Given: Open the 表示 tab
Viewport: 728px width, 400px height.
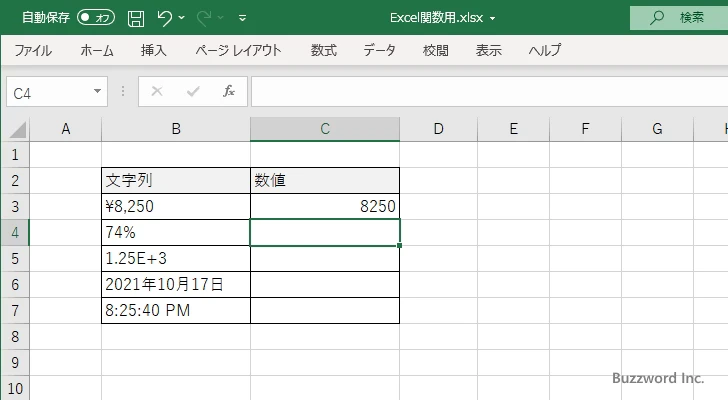Looking at the screenshot, I should pos(489,50).
